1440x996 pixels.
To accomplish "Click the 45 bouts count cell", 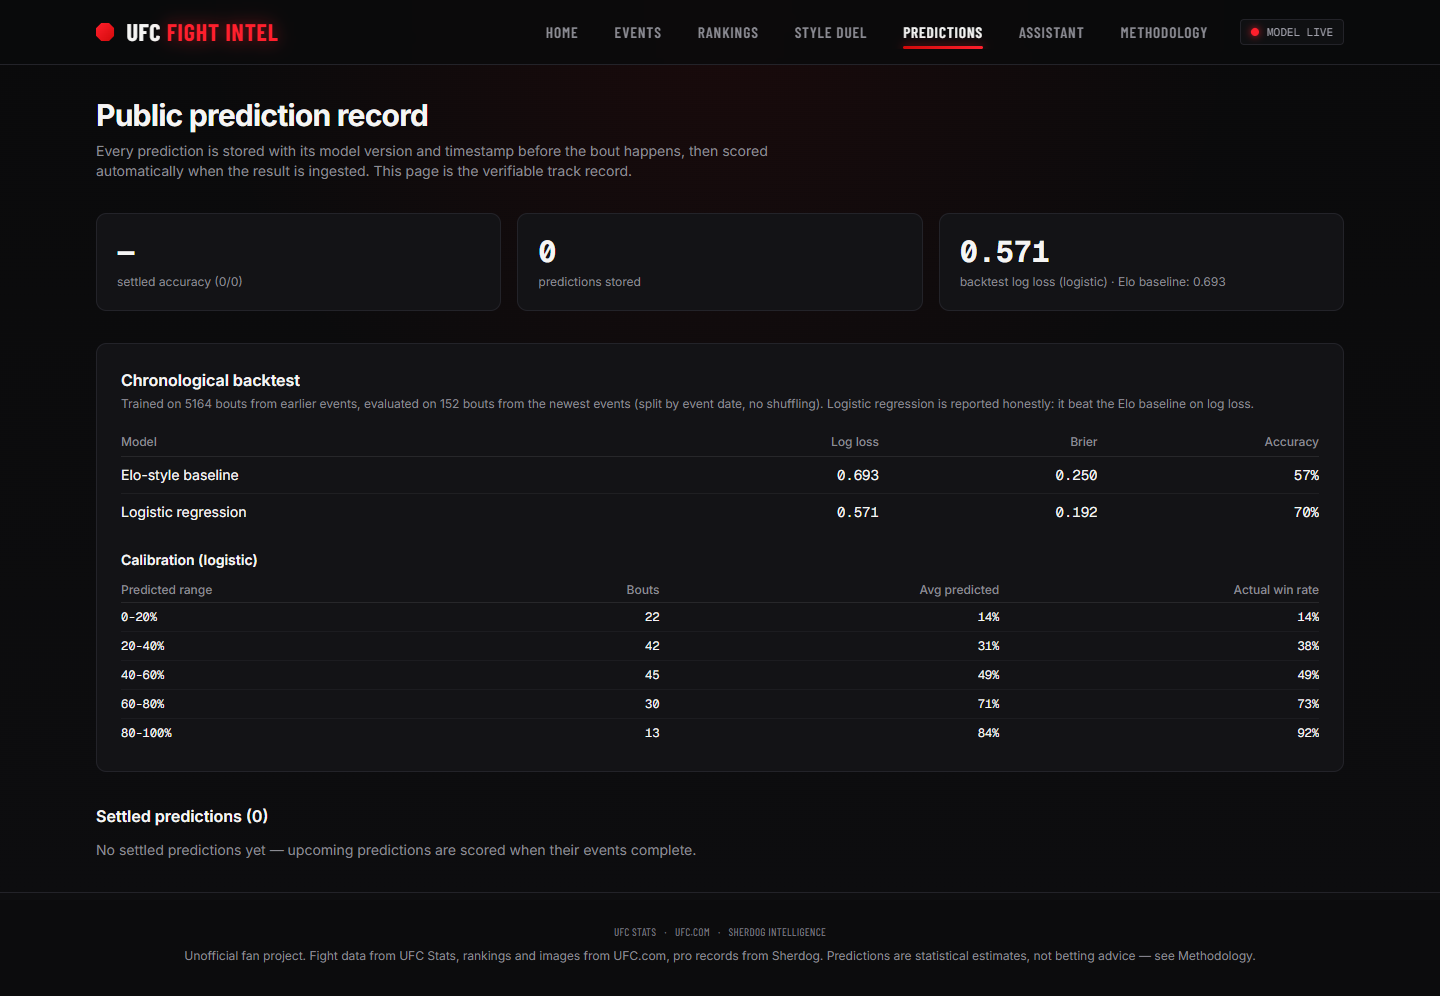I will coord(652,675).
